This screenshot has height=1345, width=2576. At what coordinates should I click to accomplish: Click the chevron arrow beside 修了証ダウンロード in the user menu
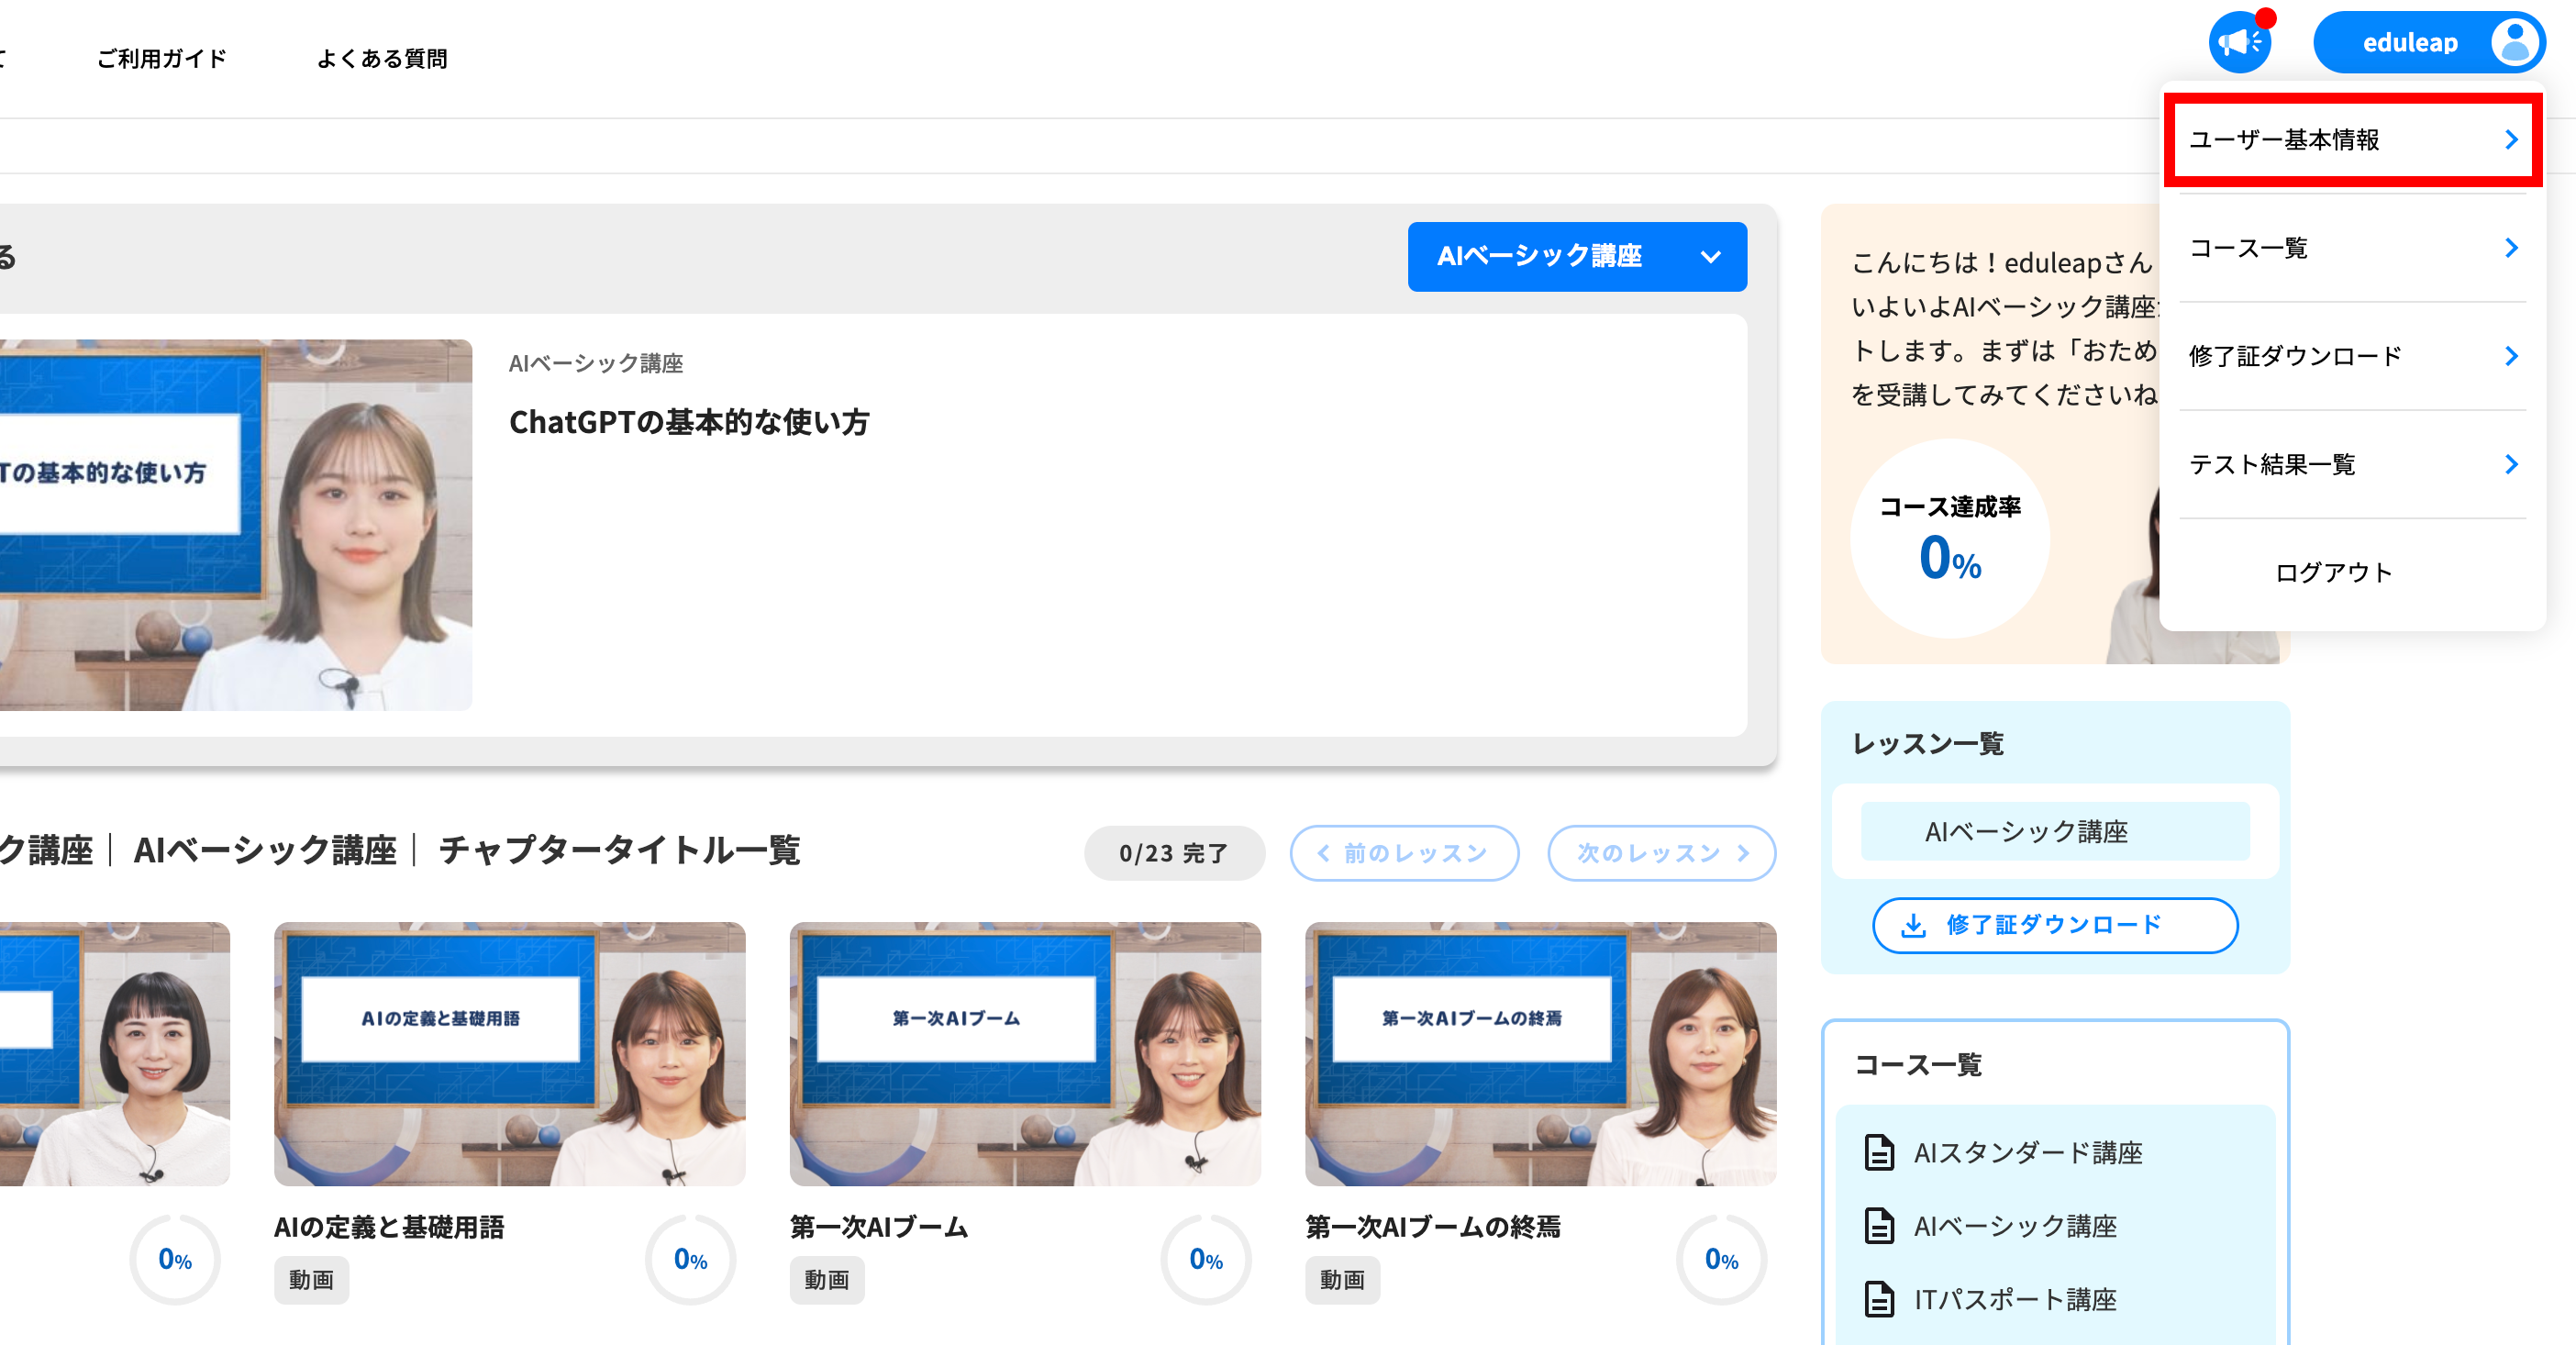point(2511,355)
